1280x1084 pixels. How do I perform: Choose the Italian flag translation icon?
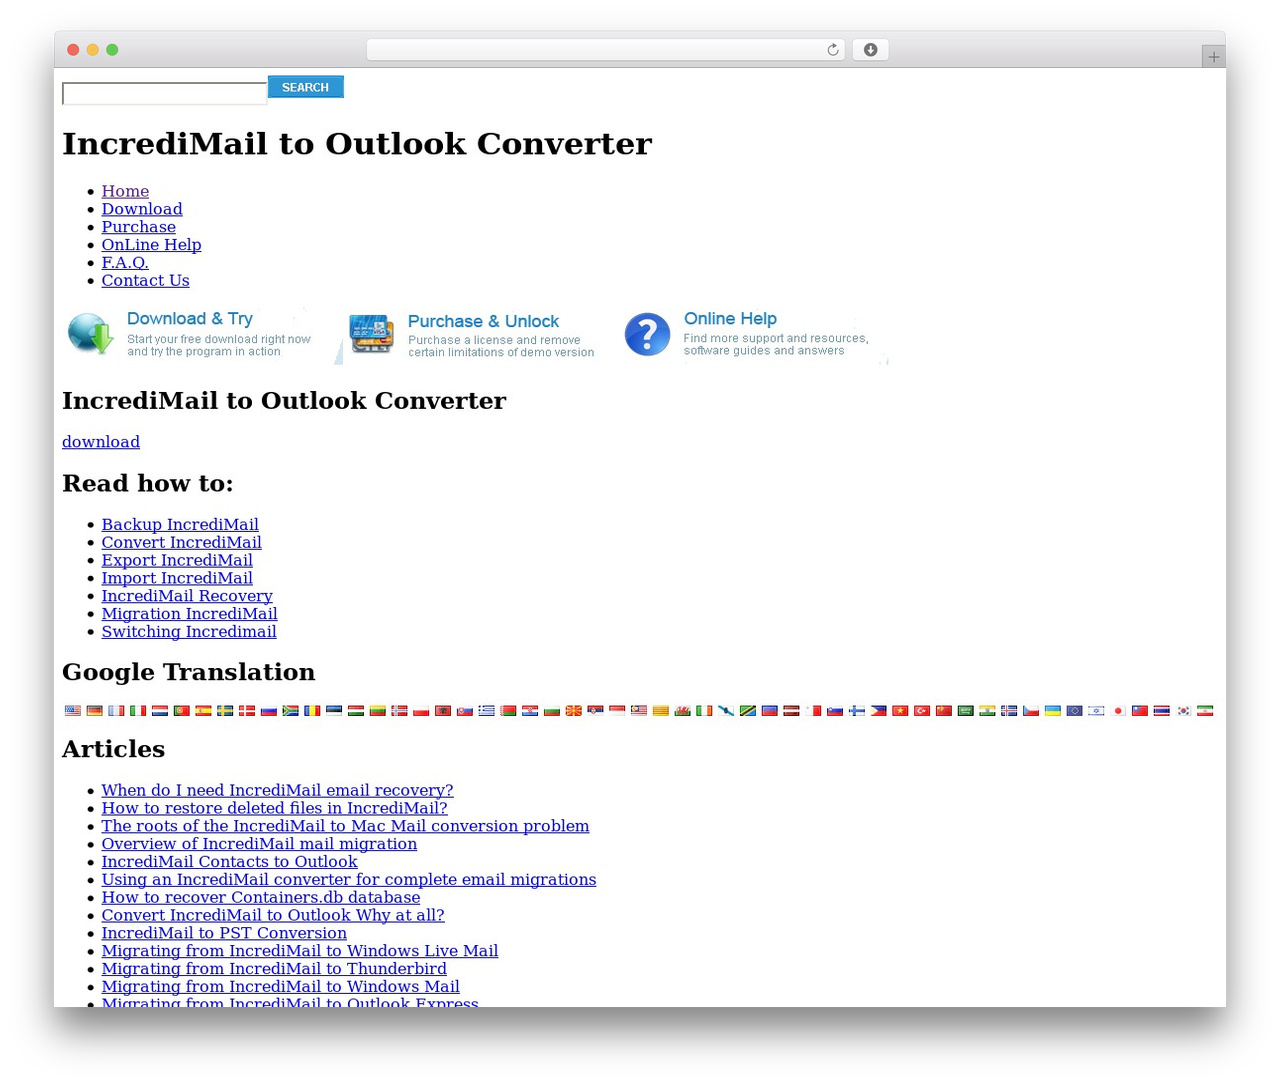point(138,711)
